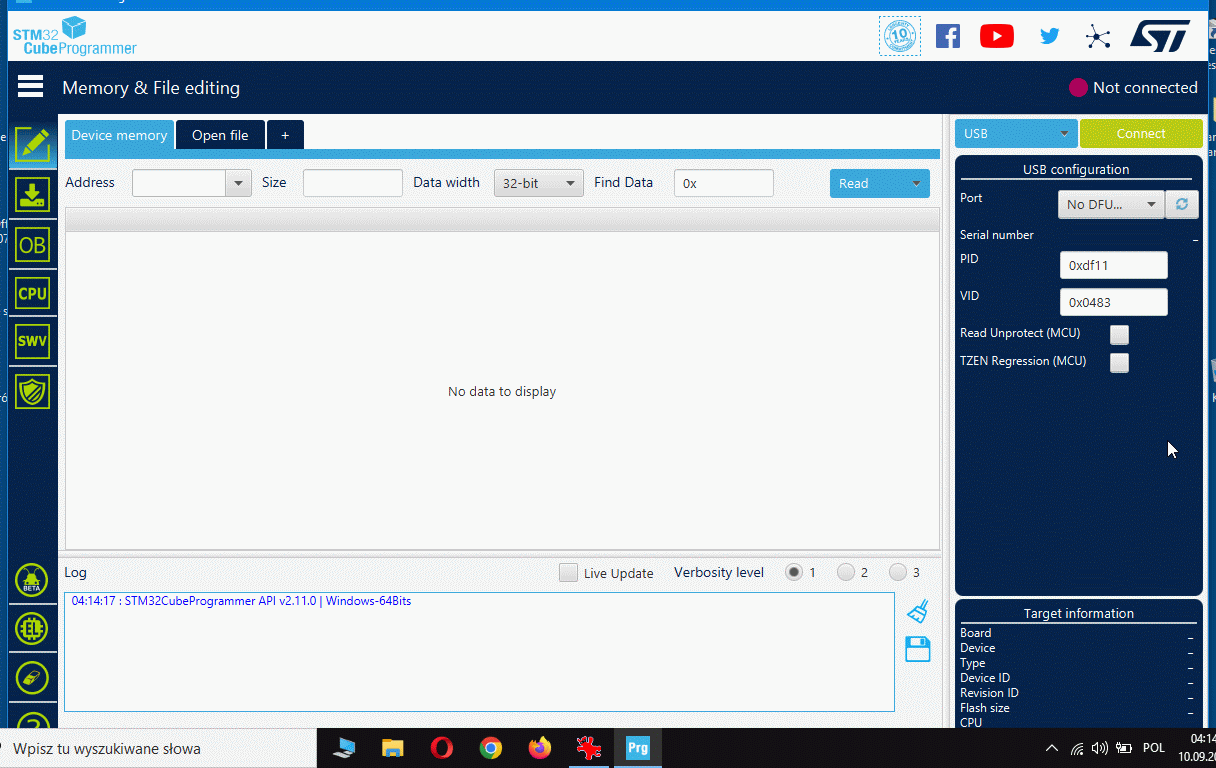Open the SWV serial wire viewer
The width and height of the screenshot is (1216, 768).
click(x=32, y=341)
